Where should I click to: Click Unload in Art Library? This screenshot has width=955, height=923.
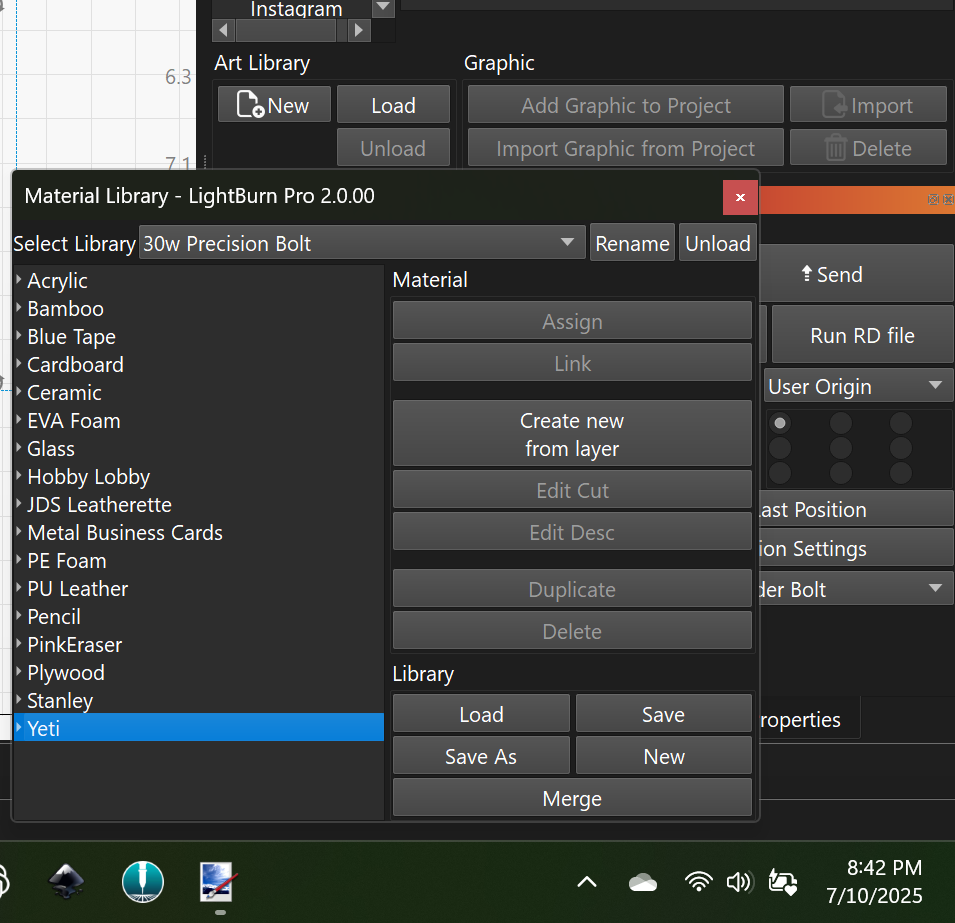pos(393,148)
